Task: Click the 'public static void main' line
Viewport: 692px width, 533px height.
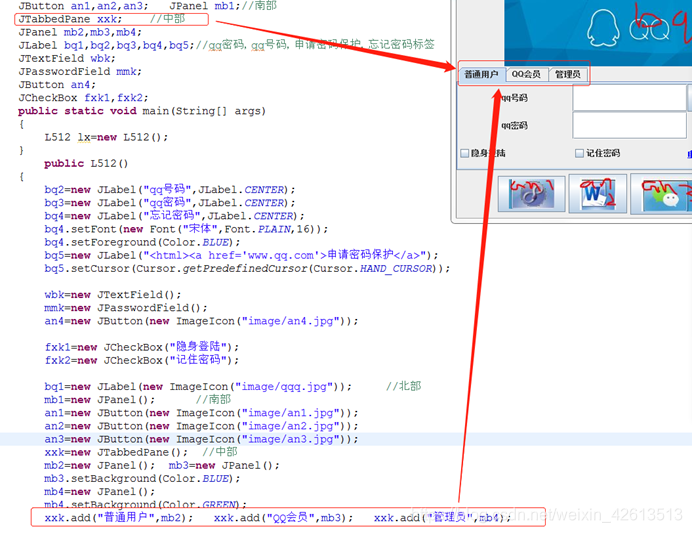Action: (142, 111)
